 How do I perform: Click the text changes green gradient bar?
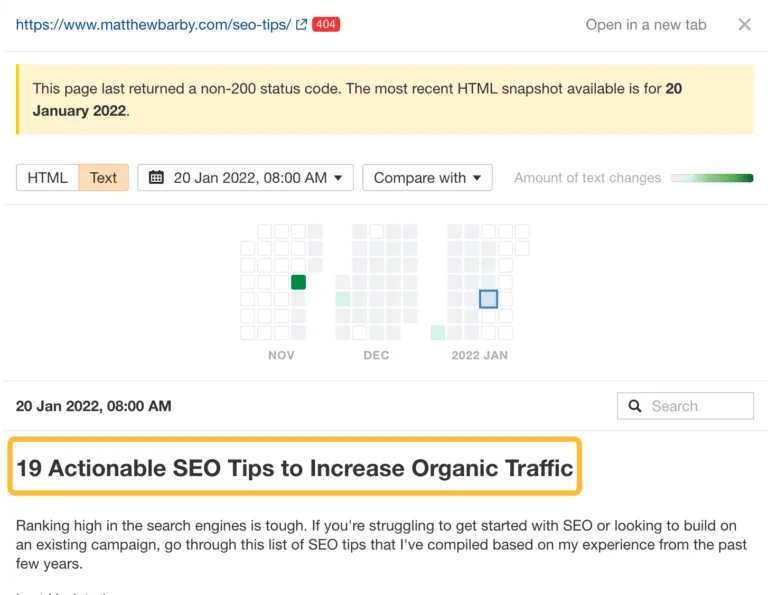pos(712,178)
